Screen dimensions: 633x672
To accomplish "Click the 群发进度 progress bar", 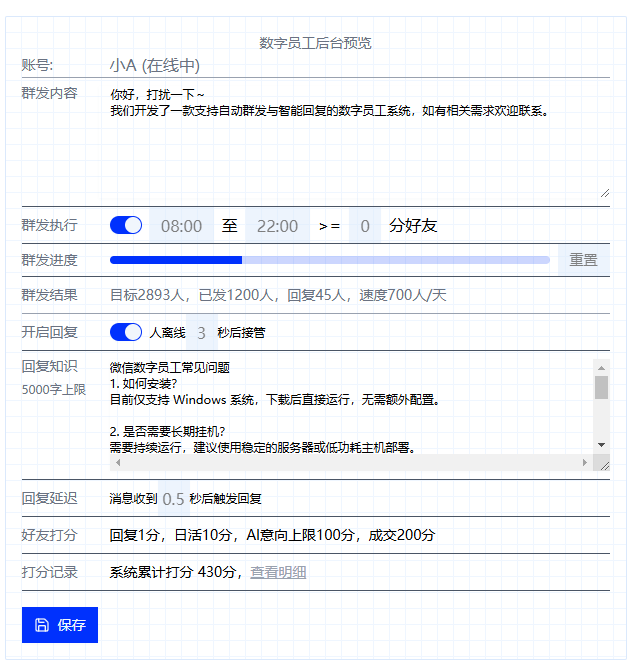I will coord(330,260).
